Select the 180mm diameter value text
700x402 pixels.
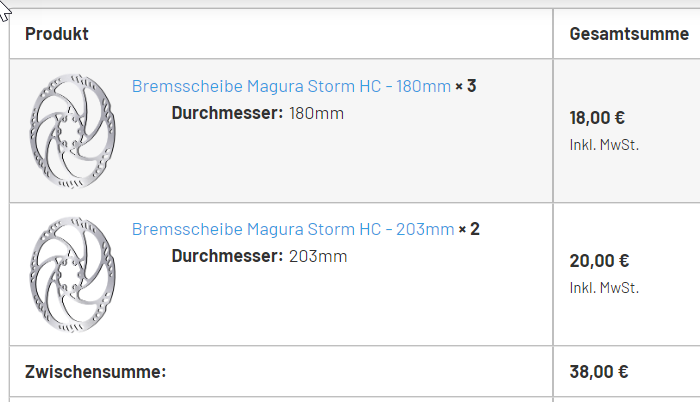pos(316,113)
